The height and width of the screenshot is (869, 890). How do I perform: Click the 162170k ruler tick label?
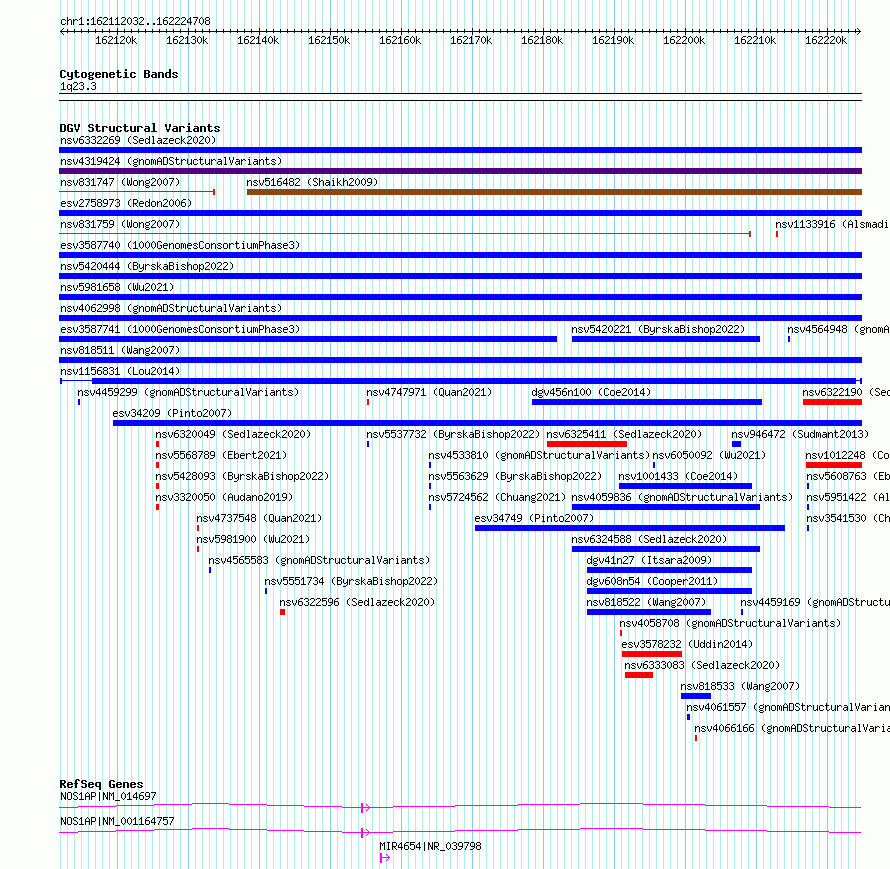coord(471,40)
